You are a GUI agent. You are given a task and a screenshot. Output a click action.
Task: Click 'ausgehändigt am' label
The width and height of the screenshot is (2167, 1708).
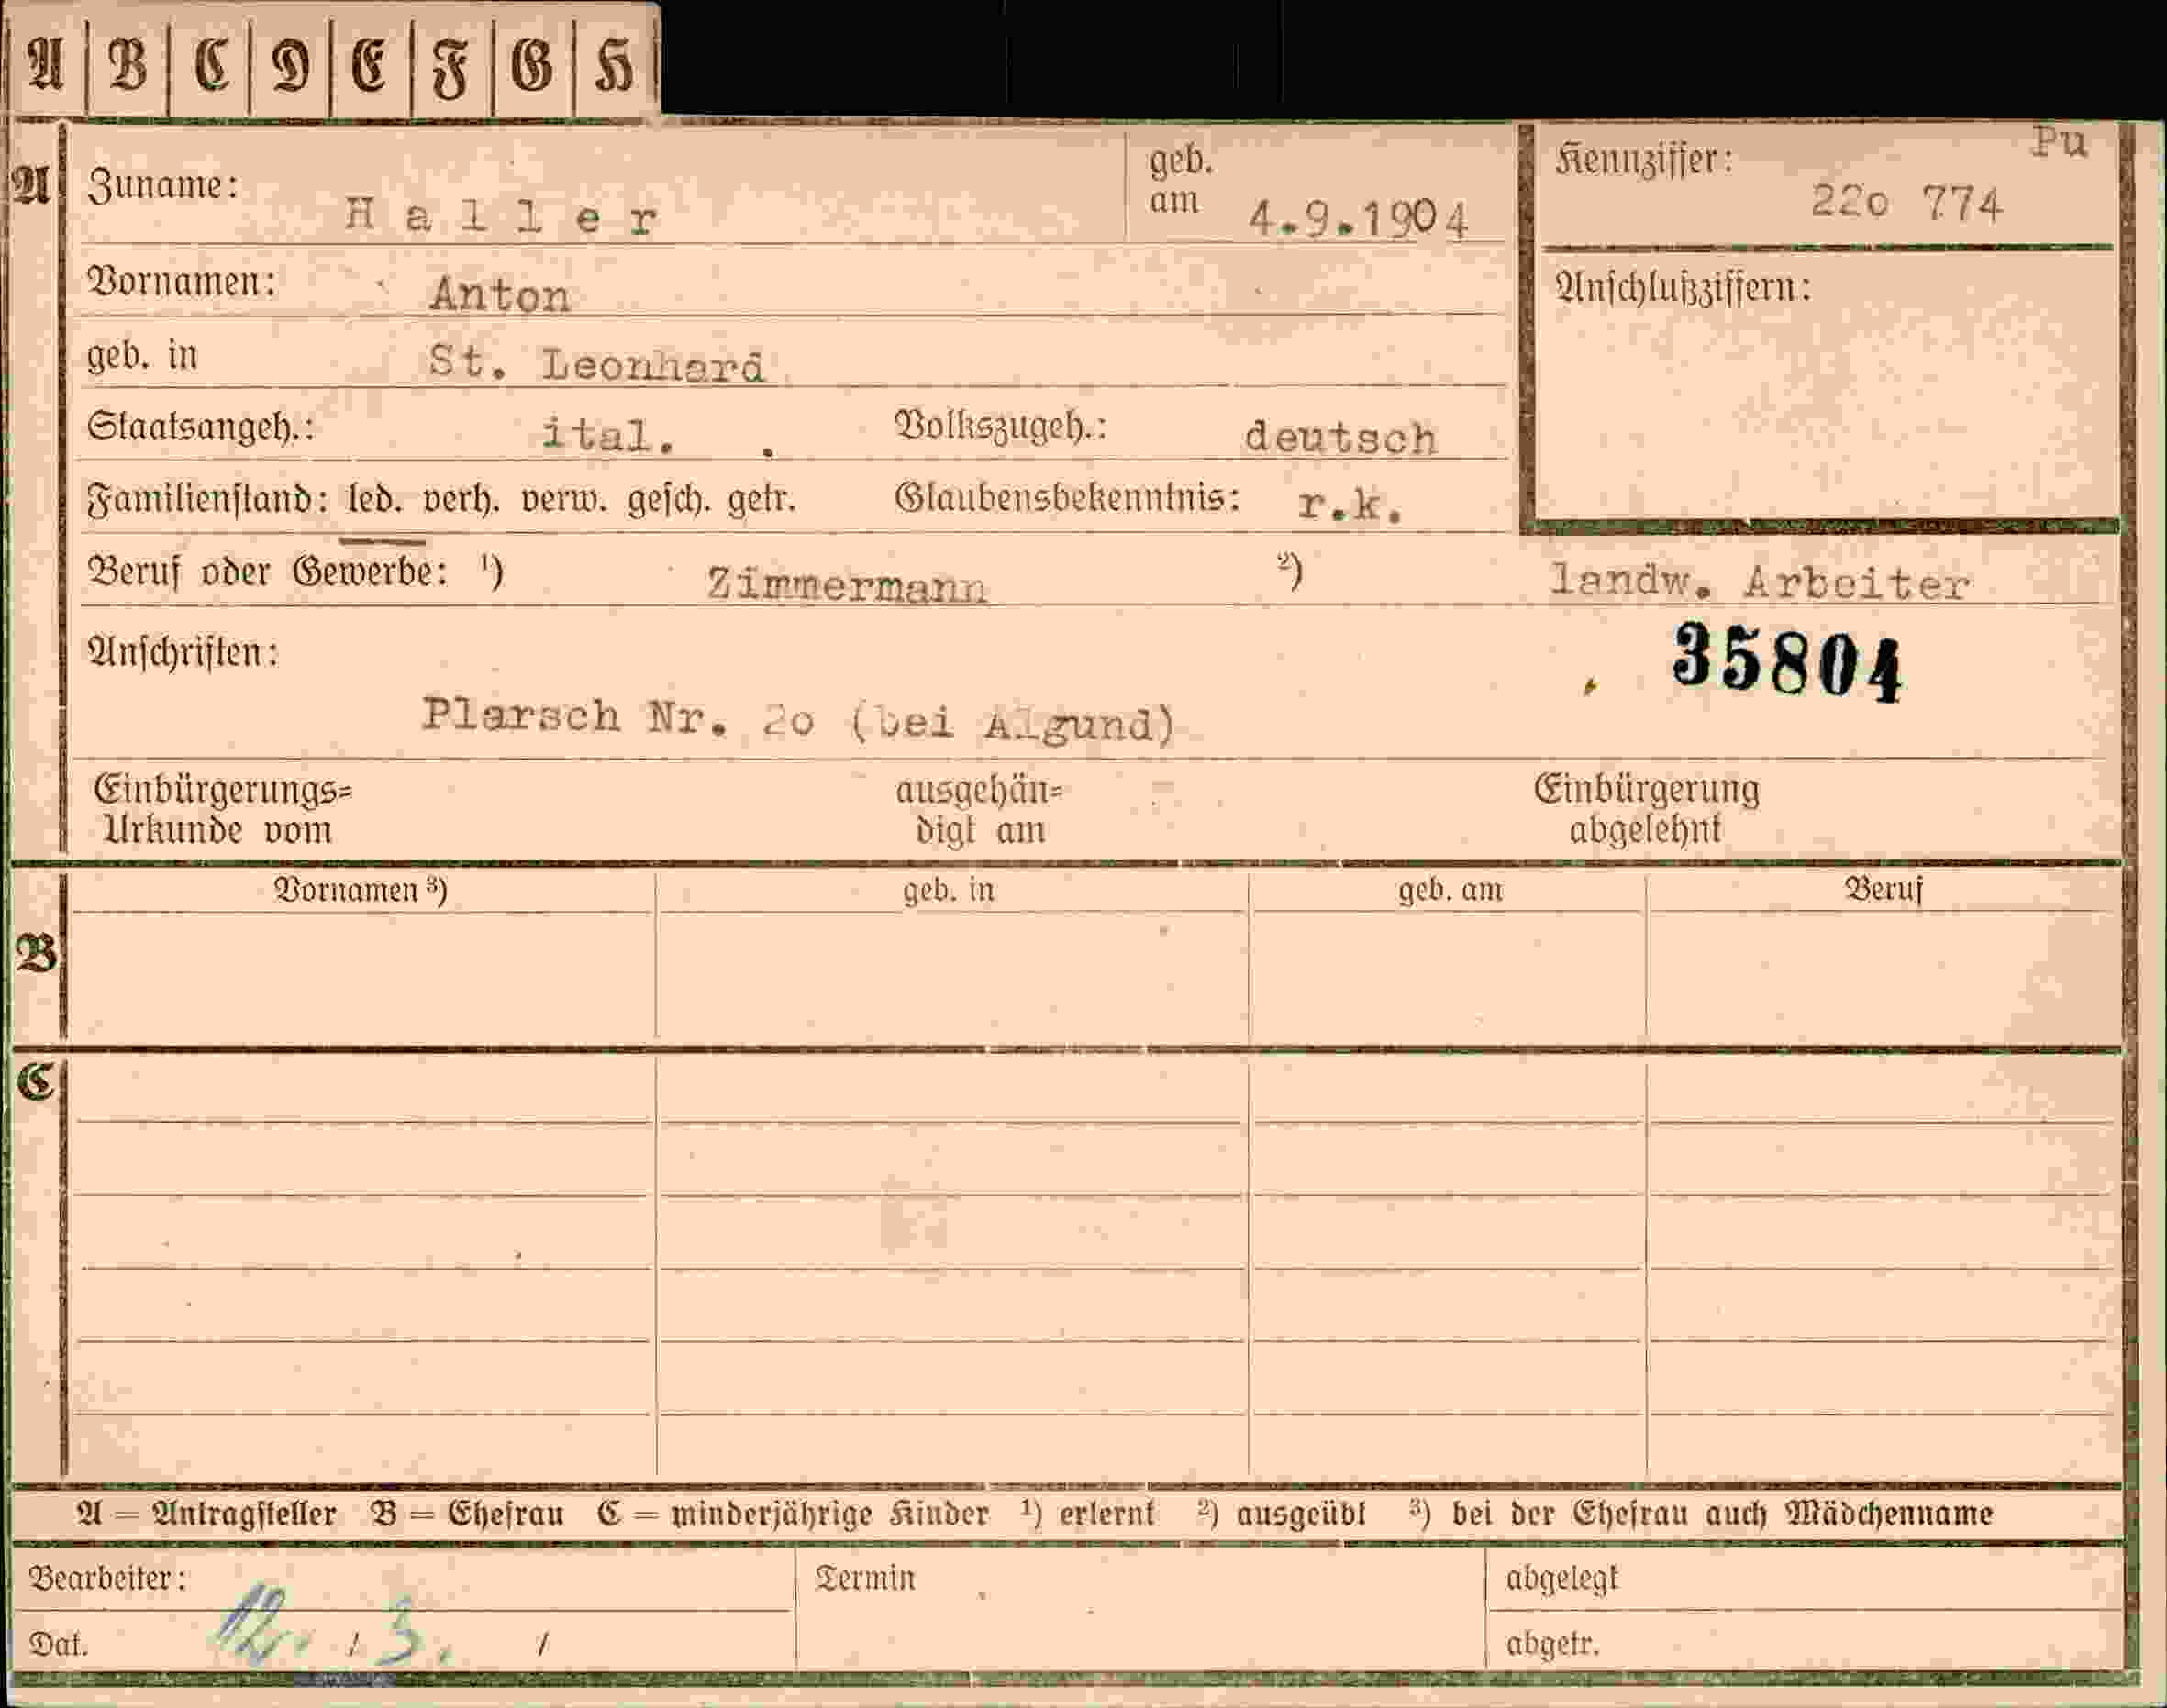point(979,809)
